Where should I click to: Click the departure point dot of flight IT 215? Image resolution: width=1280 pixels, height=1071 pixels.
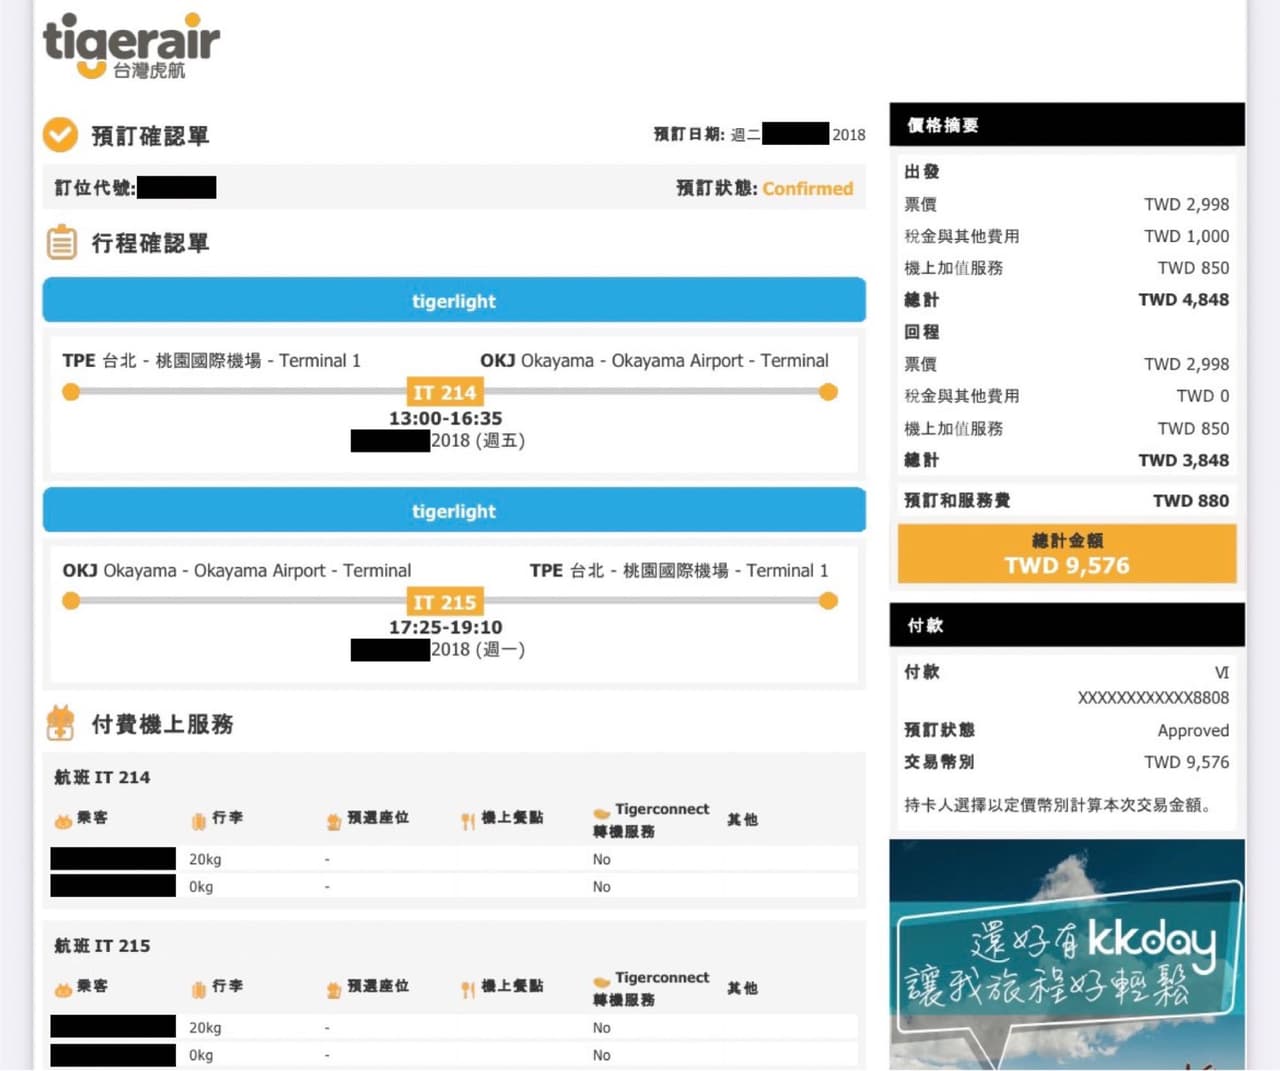(71, 601)
